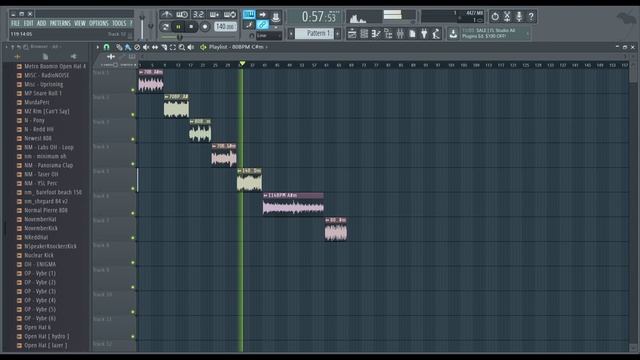640x360 pixels.
Task: Click the right-arrow step editing icon
Action: coord(262,15)
